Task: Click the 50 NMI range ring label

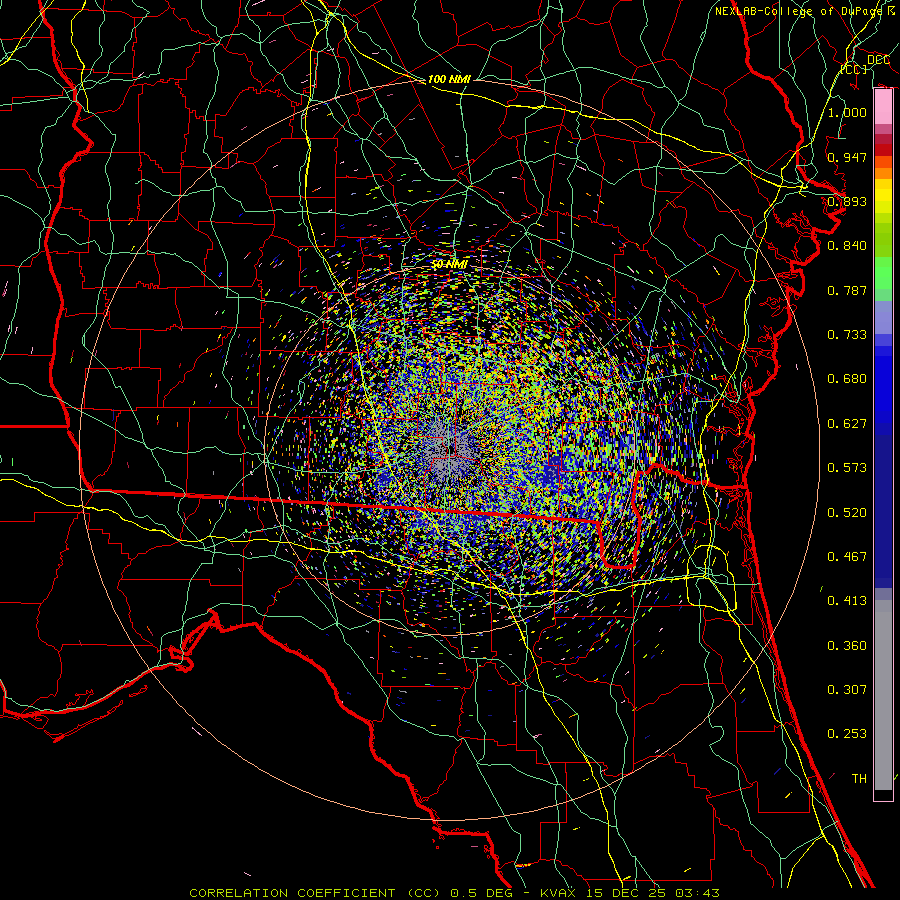Action: (x=449, y=265)
